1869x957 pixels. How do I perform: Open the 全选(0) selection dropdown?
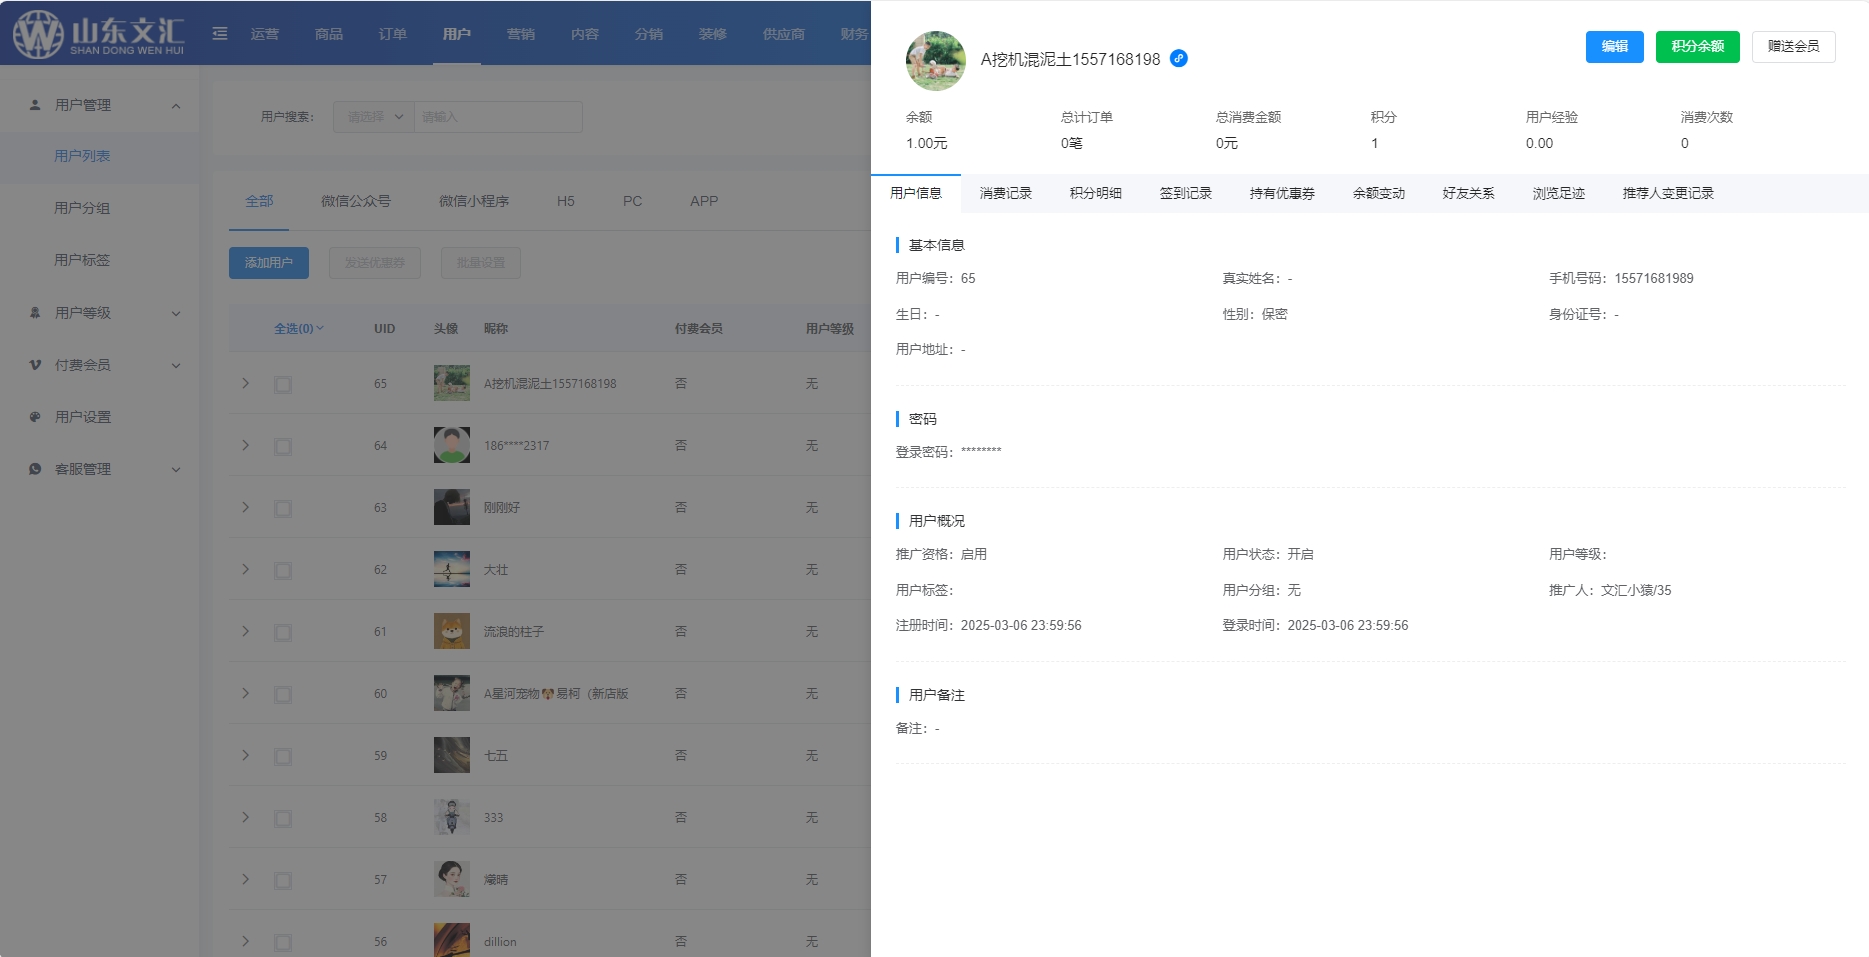299,328
